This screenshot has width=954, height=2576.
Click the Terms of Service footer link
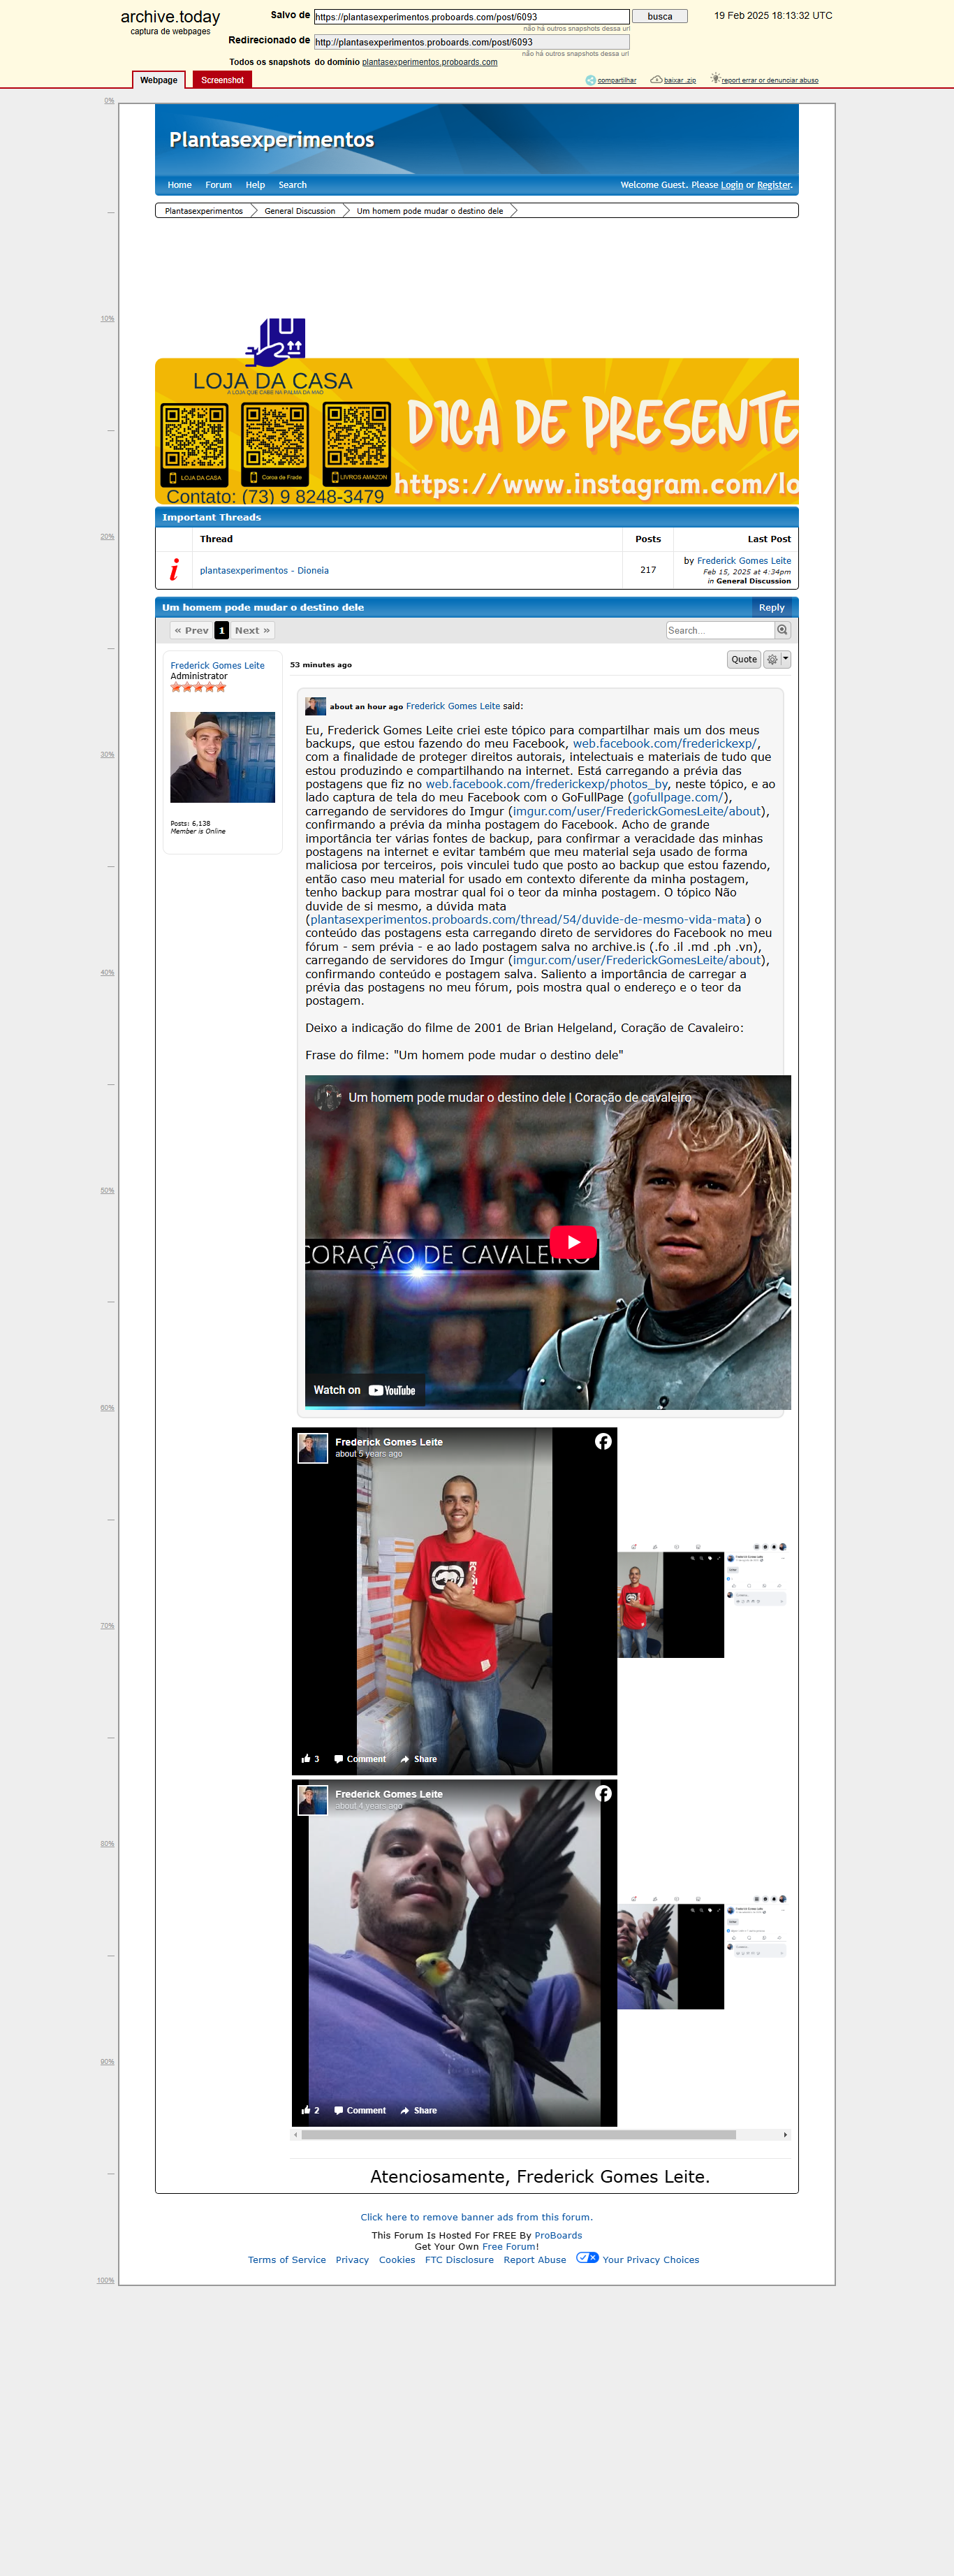pyautogui.click(x=287, y=2260)
